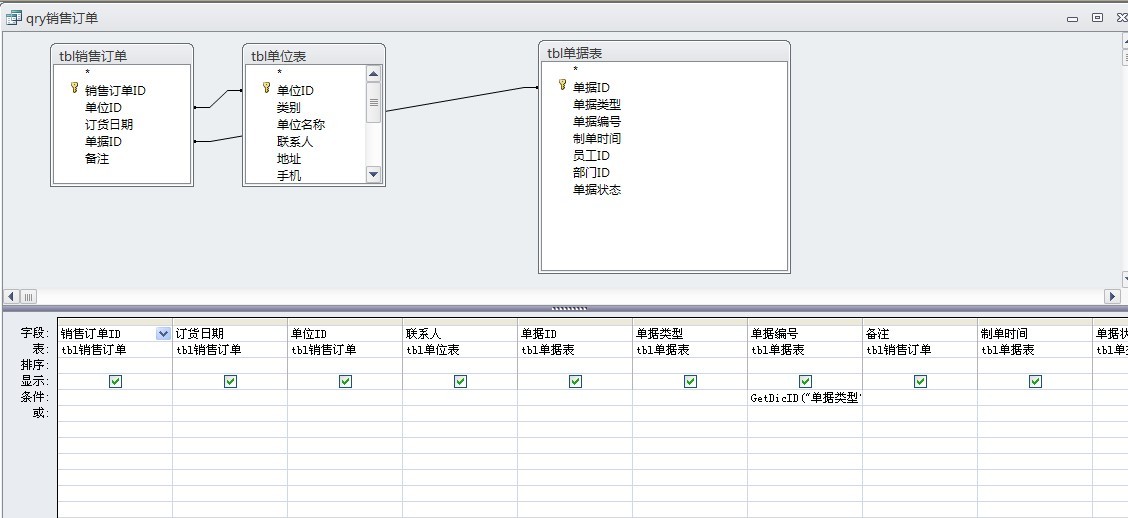Toggle the 显示 checkbox under 联系人 column
This screenshot has height=518, width=1128.
460,381
